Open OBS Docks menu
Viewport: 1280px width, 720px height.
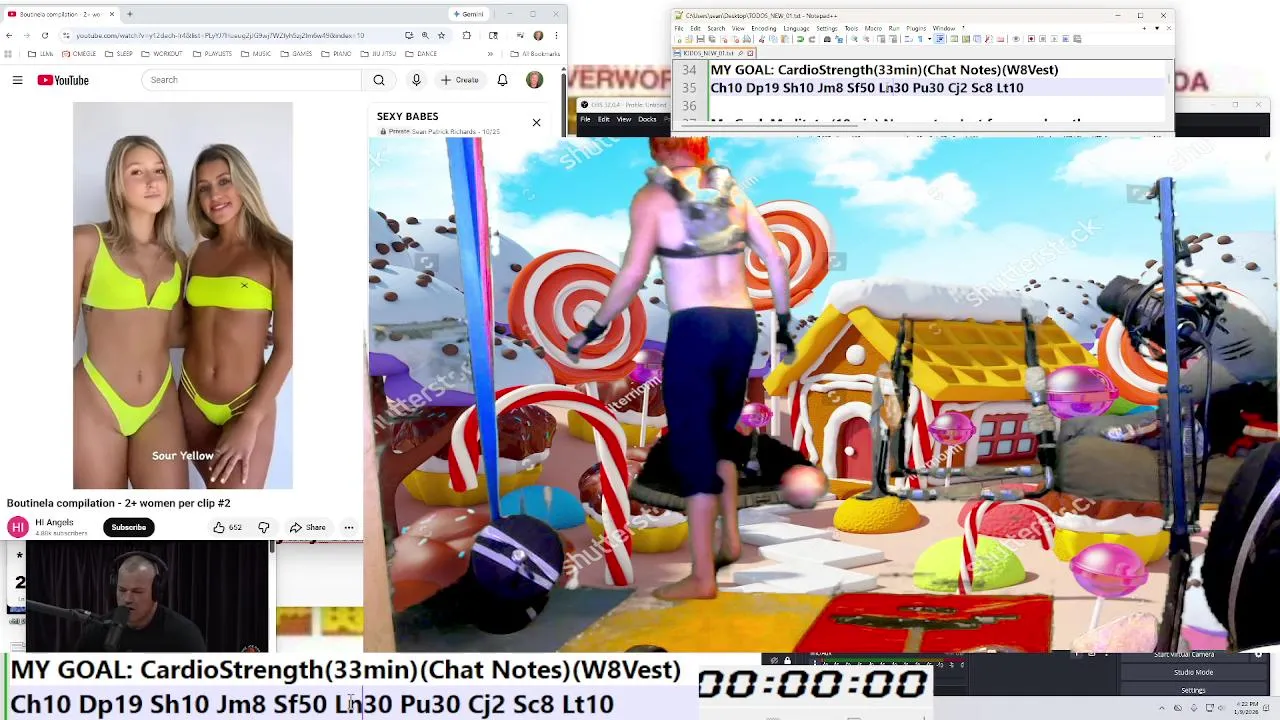(x=647, y=120)
